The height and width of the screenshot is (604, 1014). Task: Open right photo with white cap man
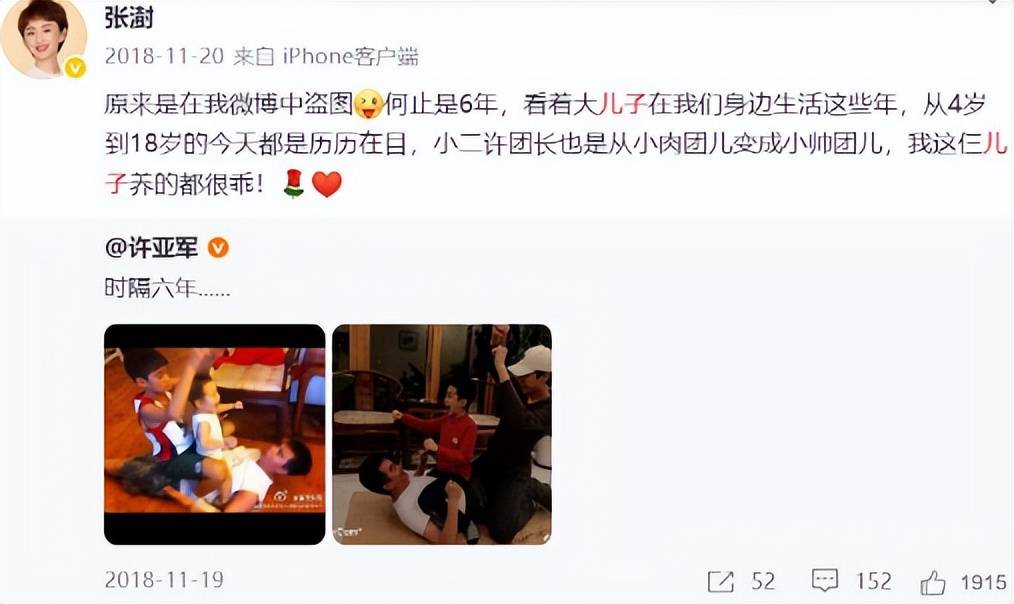442,434
